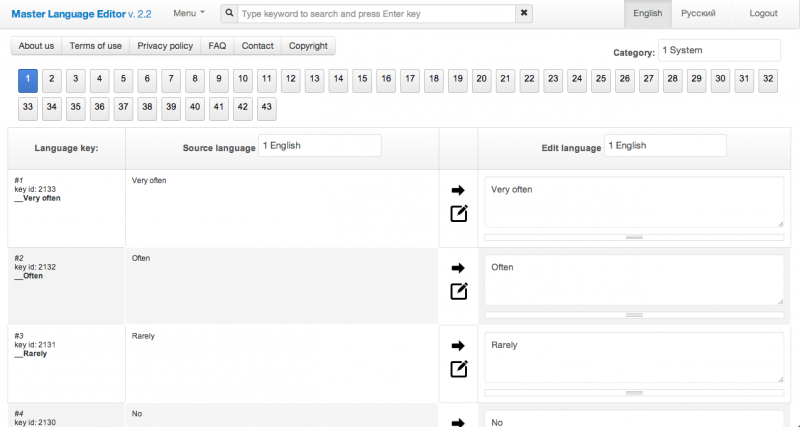Go to page 32
Image resolution: width=800 pixels, height=427 pixels.
pos(768,81)
